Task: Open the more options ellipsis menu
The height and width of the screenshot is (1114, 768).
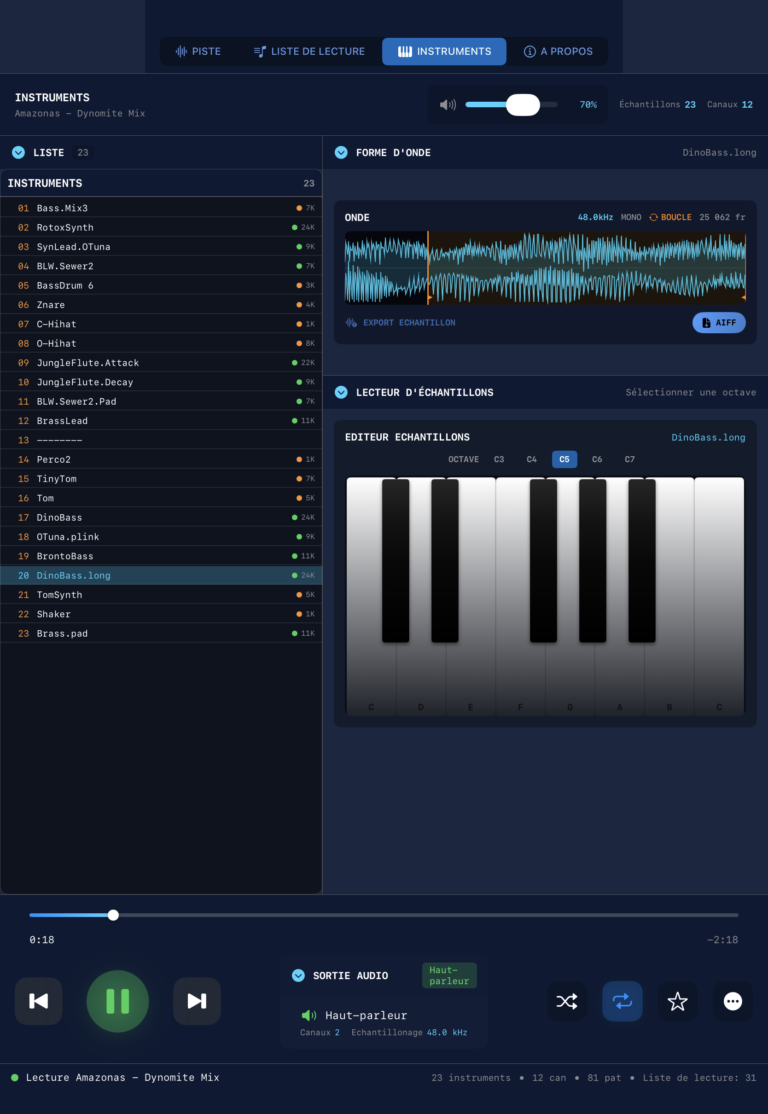Action: 733,1001
